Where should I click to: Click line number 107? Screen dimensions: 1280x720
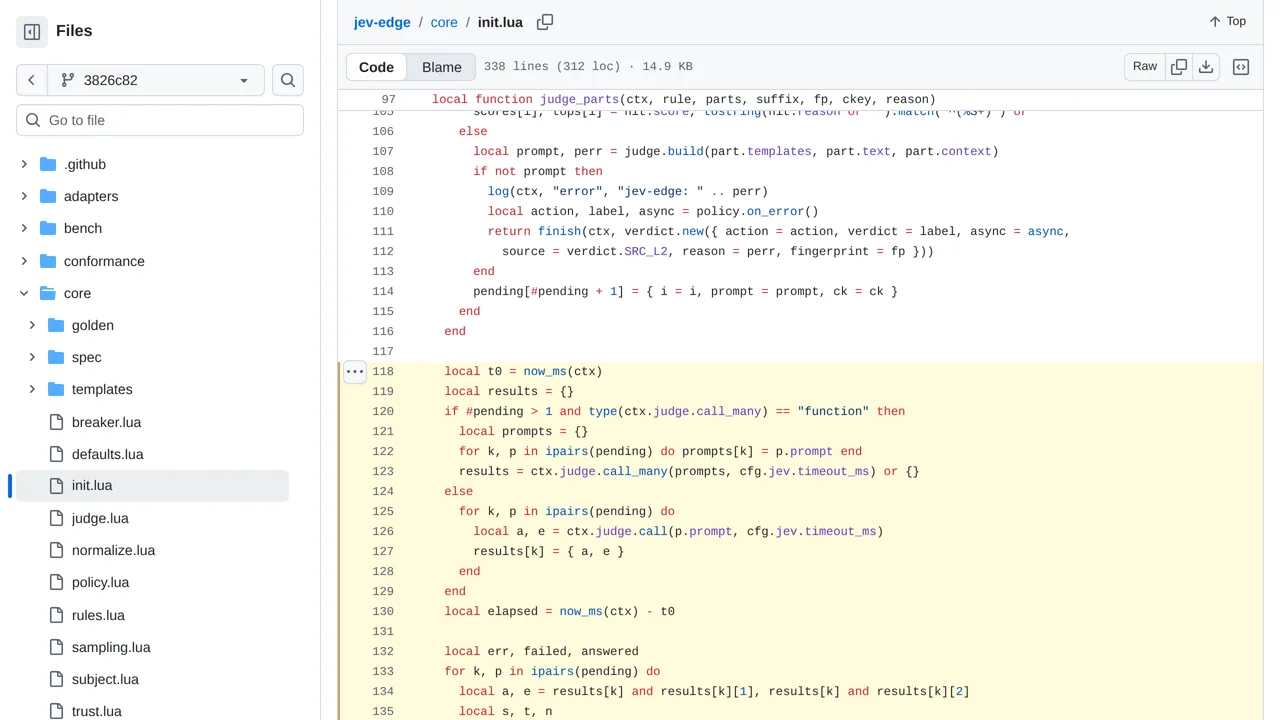[383, 151]
